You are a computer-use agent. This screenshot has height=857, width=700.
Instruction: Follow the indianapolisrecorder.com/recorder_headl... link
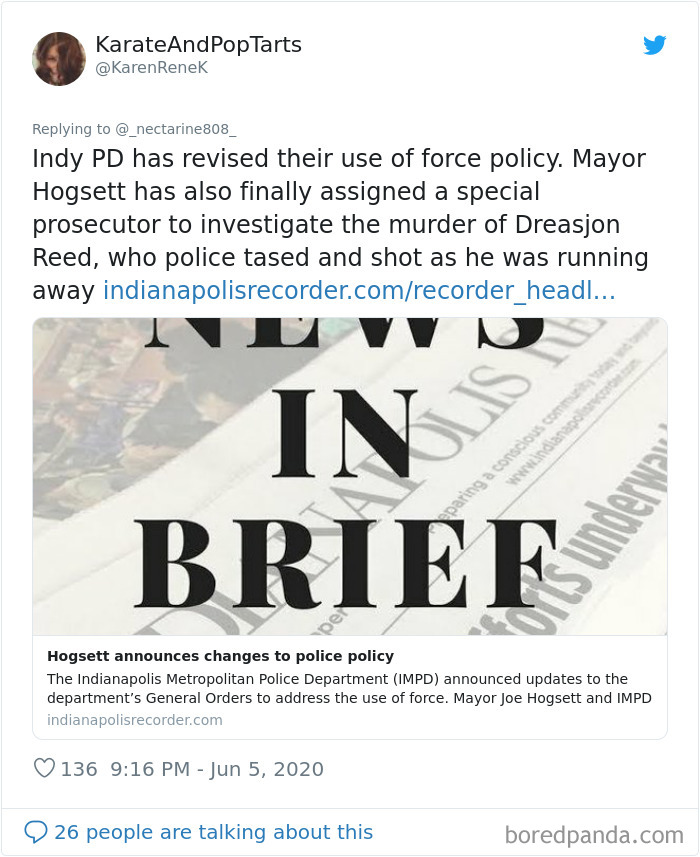pyautogui.click(x=359, y=290)
